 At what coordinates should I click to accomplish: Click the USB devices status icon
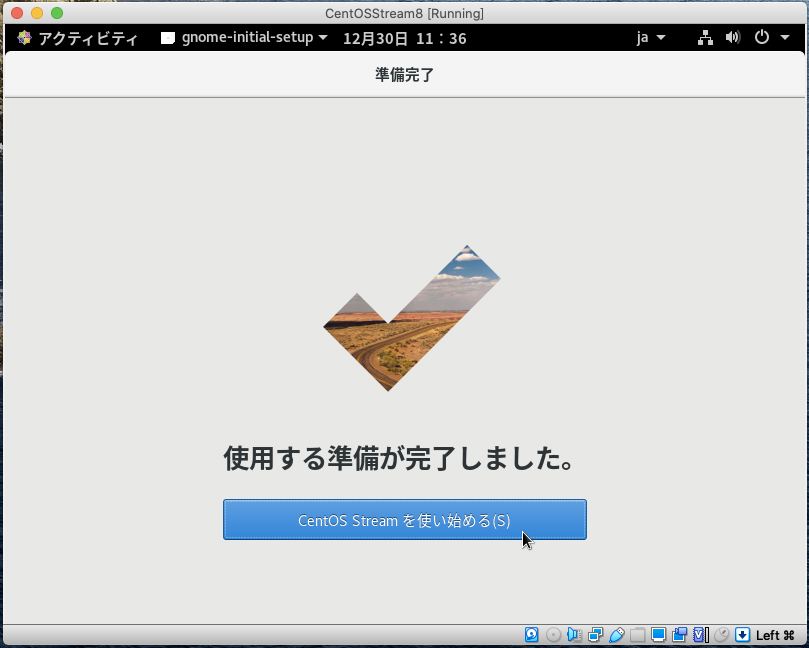point(617,635)
